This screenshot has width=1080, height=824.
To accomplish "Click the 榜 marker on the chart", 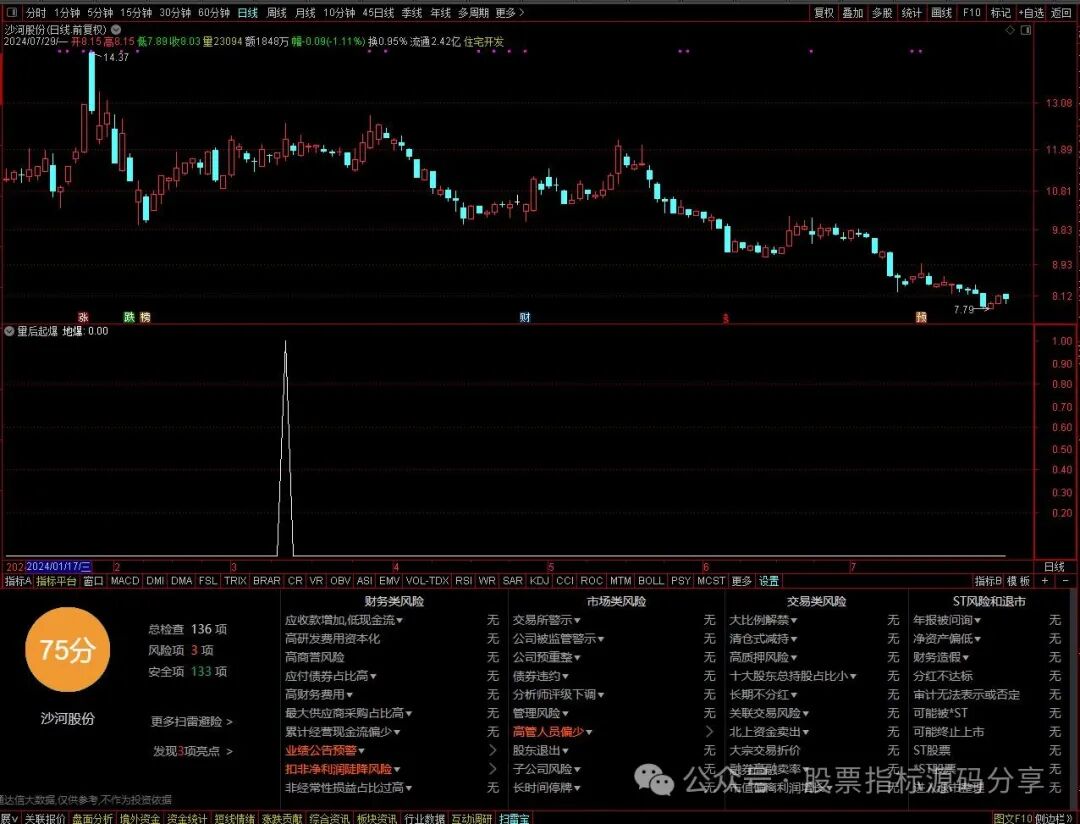I will (x=145, y=317).
